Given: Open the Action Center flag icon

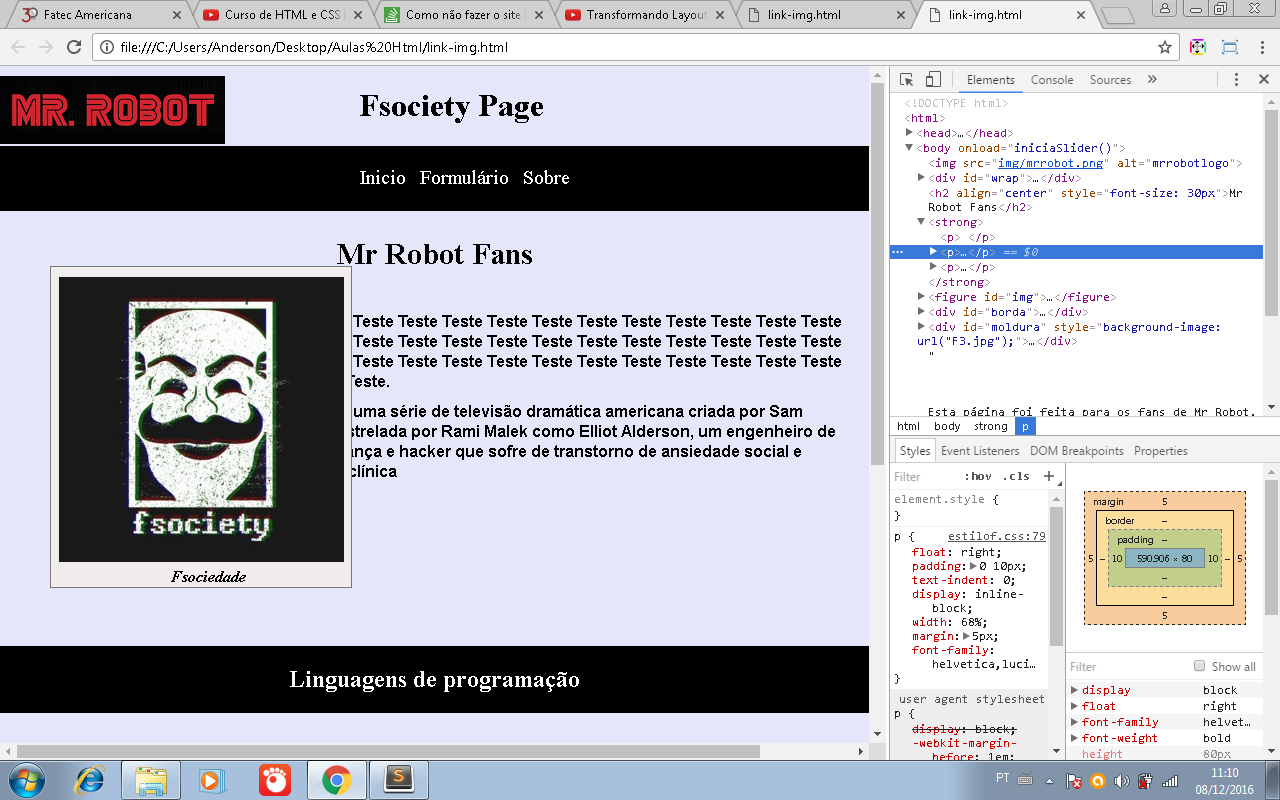Looking at the screenshot, I should tap(1073, 780).
